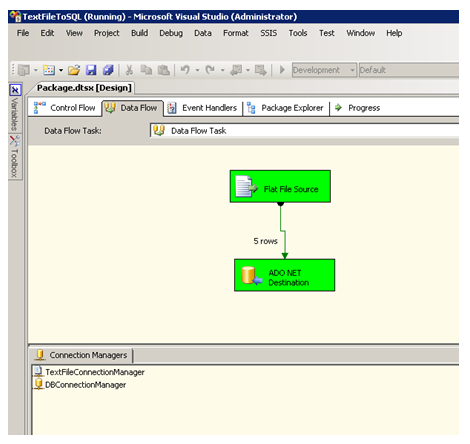Image resolution: width=470 pixels, height=444 pixels.
Task: Switch to the Control Flow tab
Action: (x=65, y=108)
